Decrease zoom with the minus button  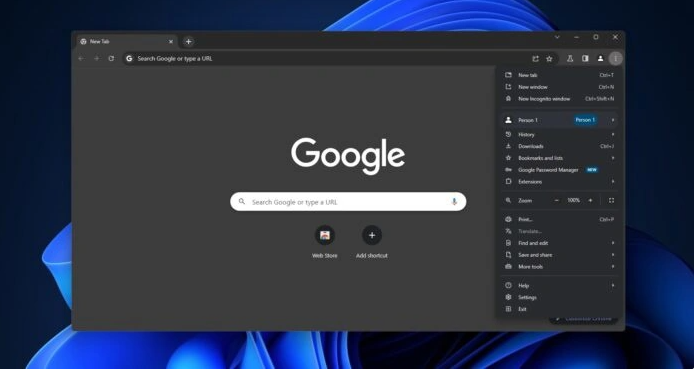(x=557, y=201)
